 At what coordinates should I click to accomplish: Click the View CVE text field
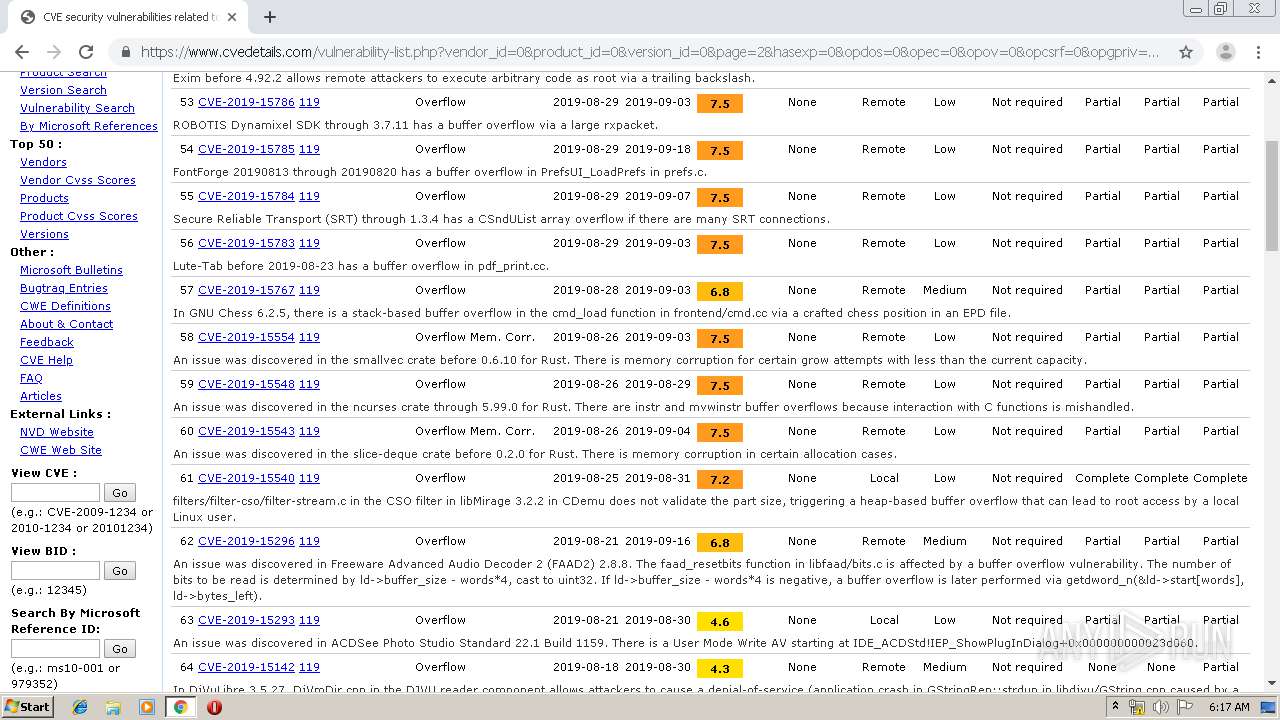(55, 492)
